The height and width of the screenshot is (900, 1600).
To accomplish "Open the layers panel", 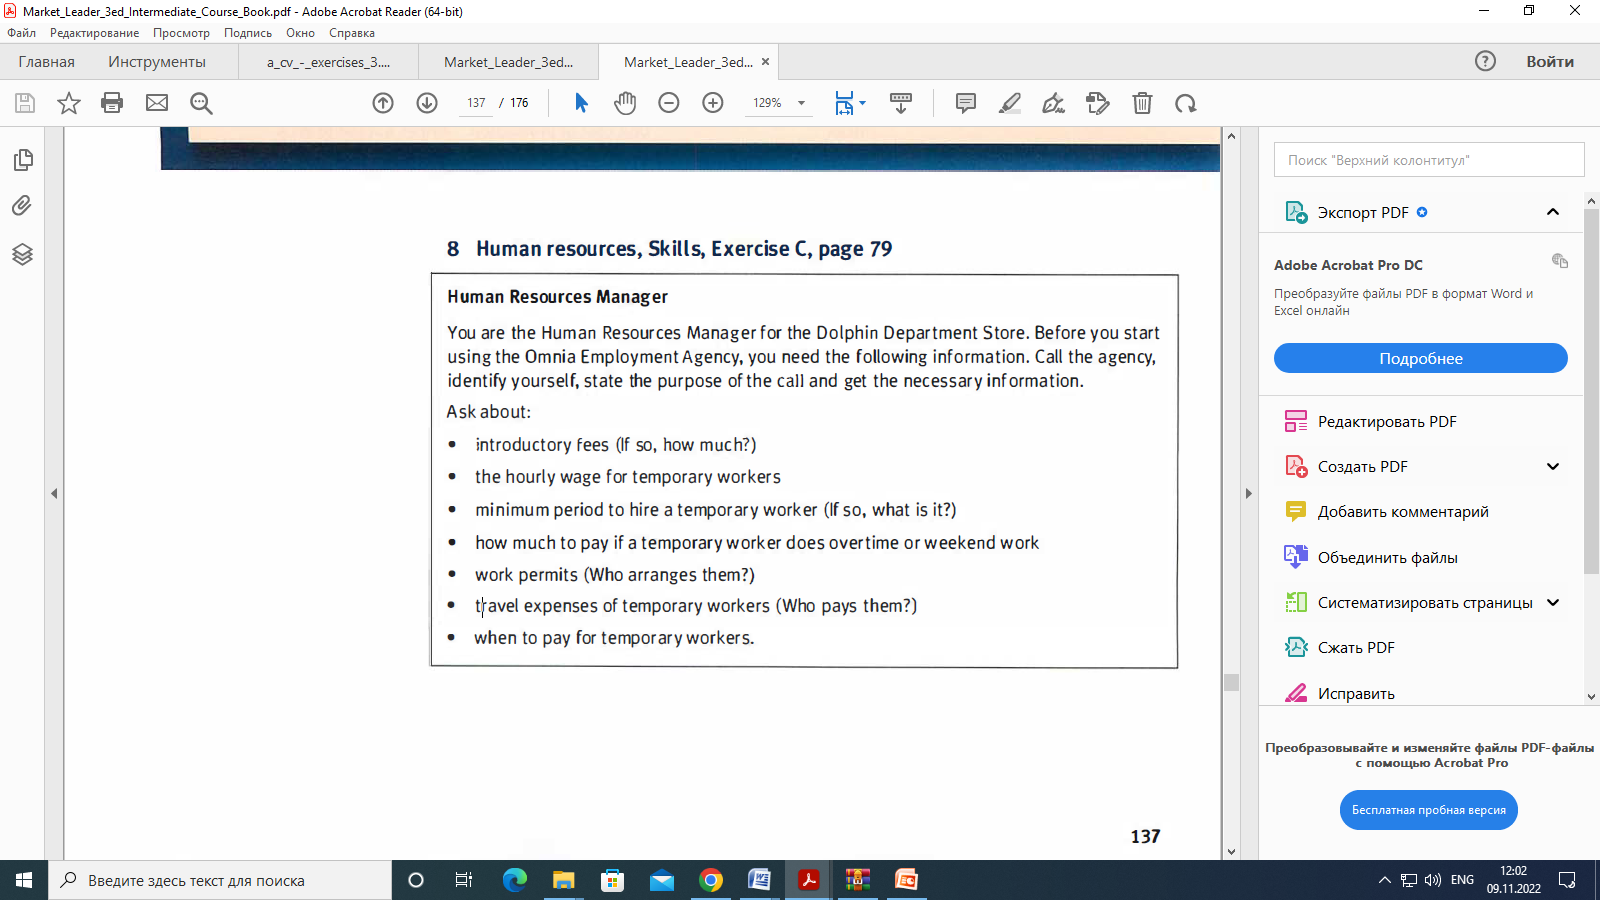I will 22,254.
